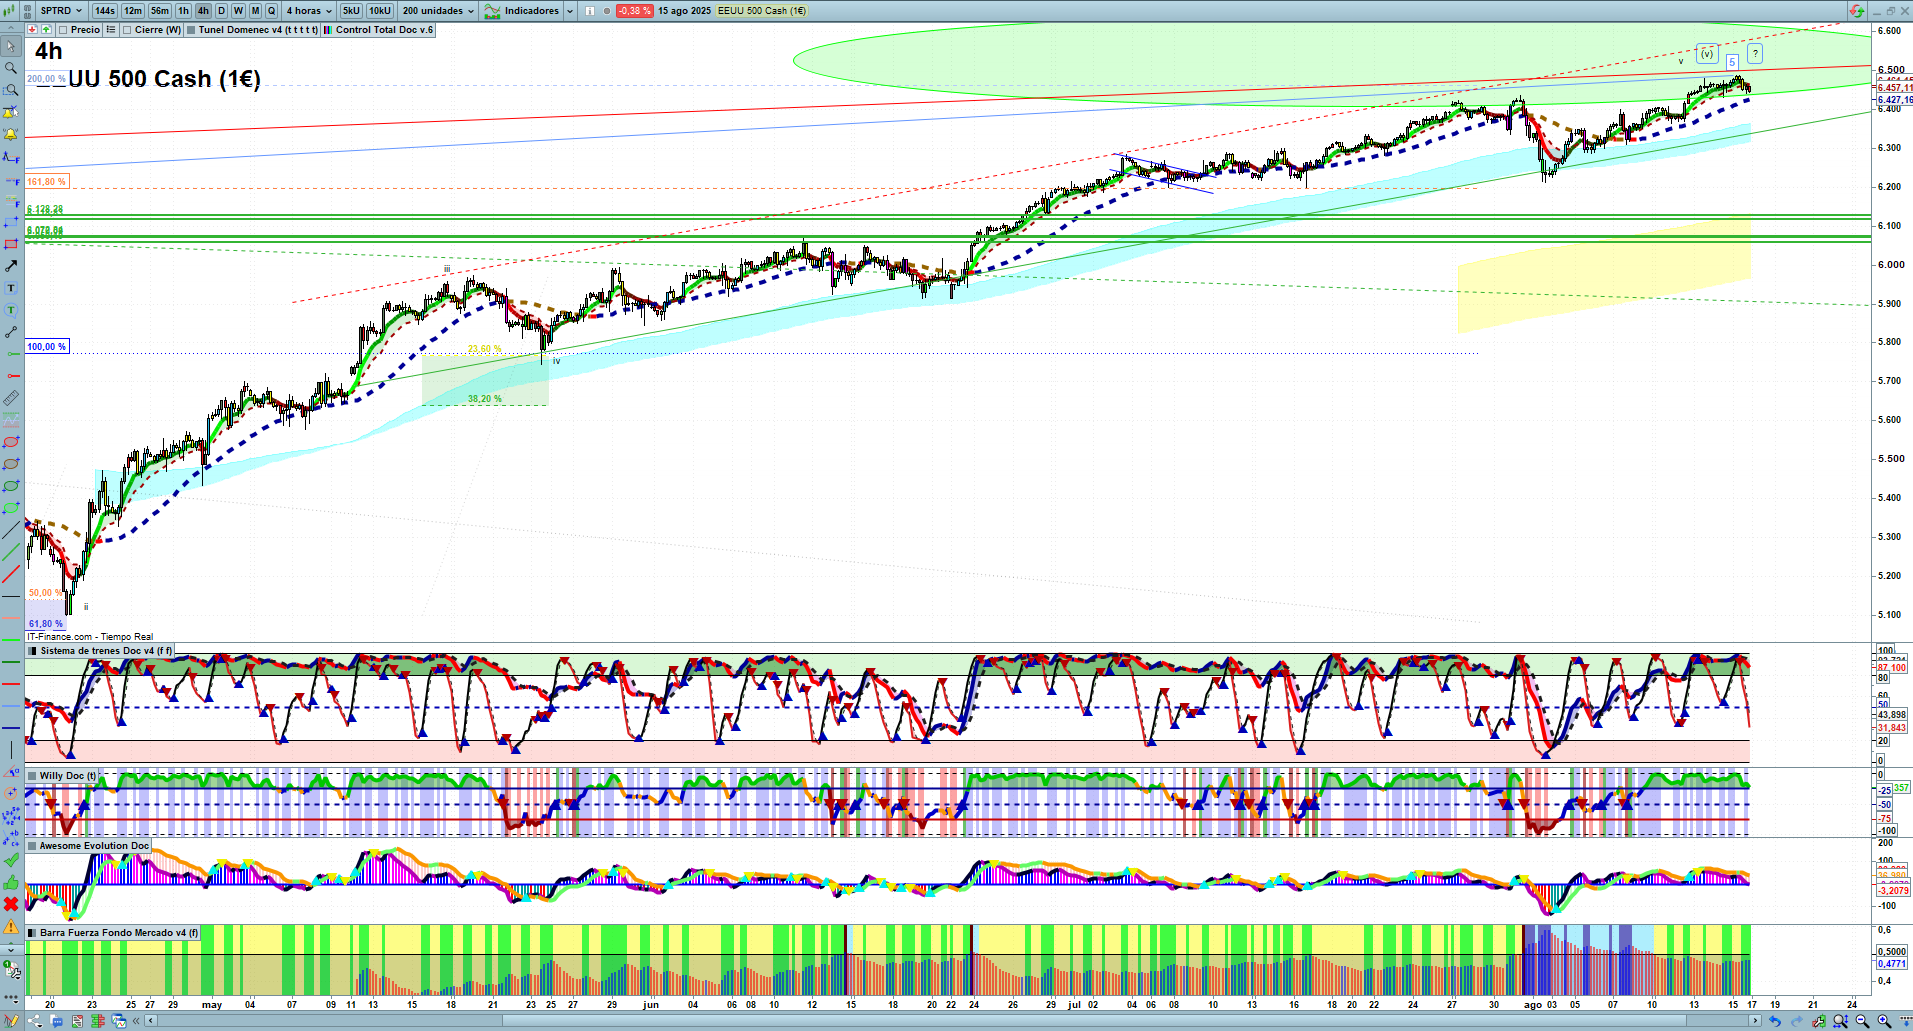Select the green speech bubble text tool
This screenshot has width=1913, height=1031.
pyautogui.click(x=11, y=310)
